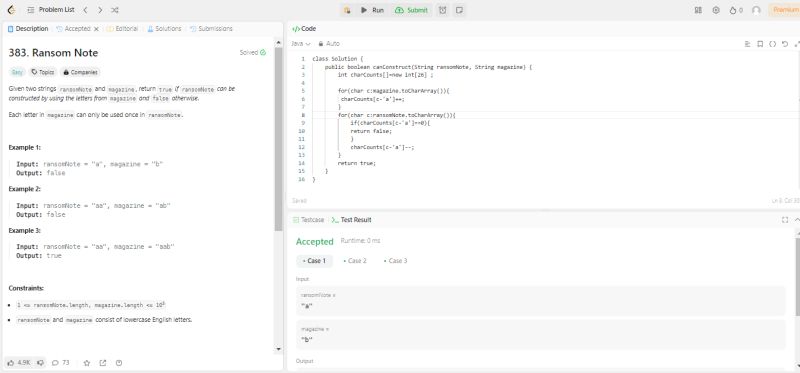800x373 pixels.
Task: Expand the Topics tag section
Action: coord(42,72)
